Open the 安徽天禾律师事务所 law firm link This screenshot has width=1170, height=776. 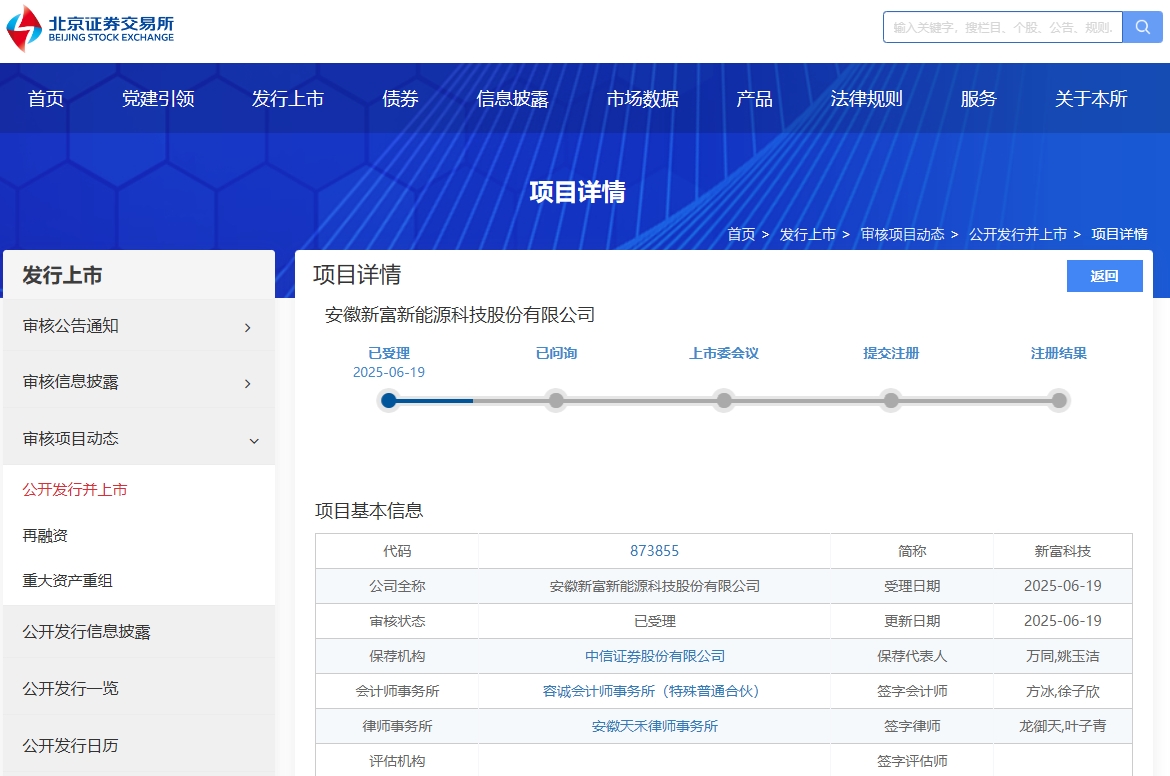coord(654,726)
